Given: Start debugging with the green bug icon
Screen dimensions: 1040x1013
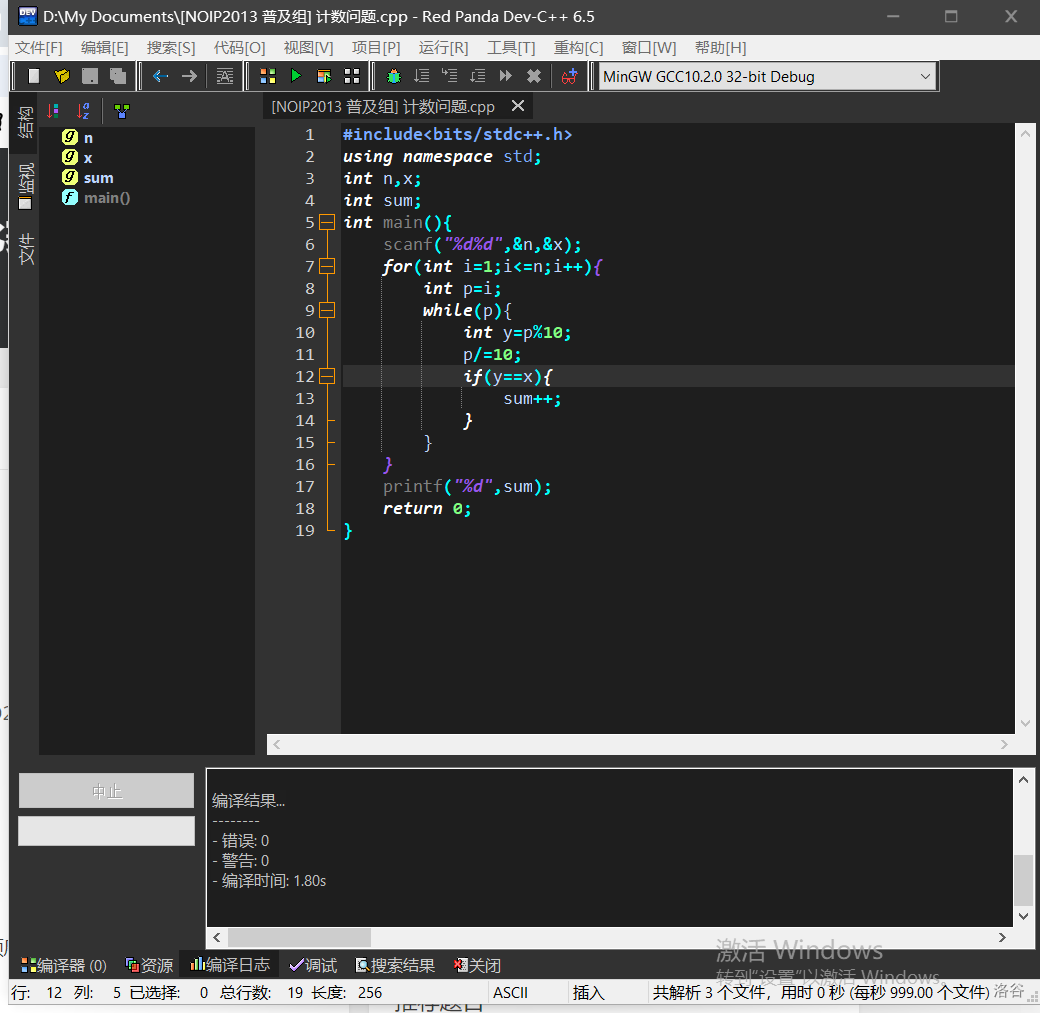Looking at the screenshot, I should click(x=394, y=76).
